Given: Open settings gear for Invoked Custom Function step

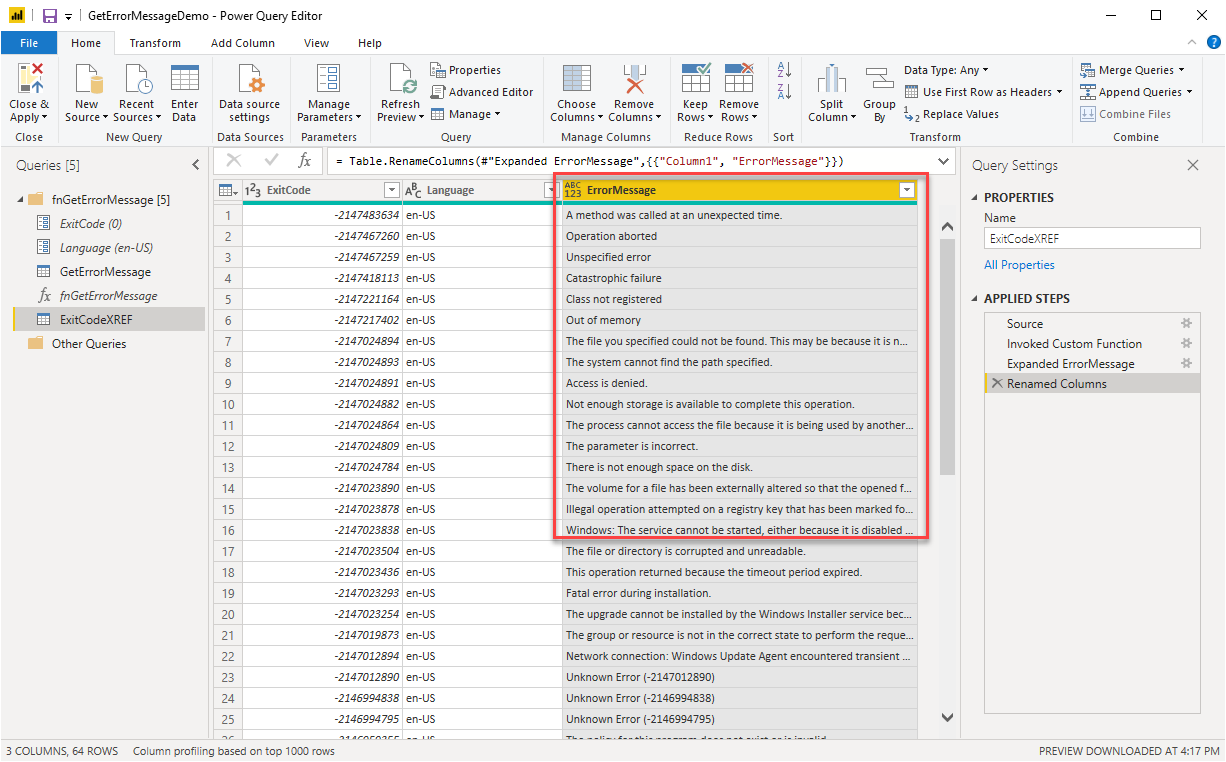Looking at the screenshot, I should pos(1187,344).
